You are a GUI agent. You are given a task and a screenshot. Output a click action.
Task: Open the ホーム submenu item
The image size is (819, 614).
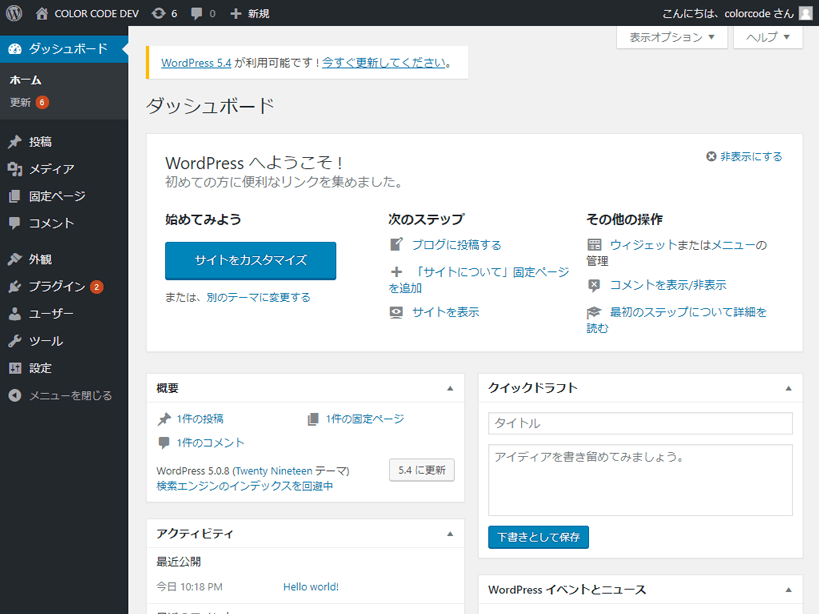(x=26, y=80)
